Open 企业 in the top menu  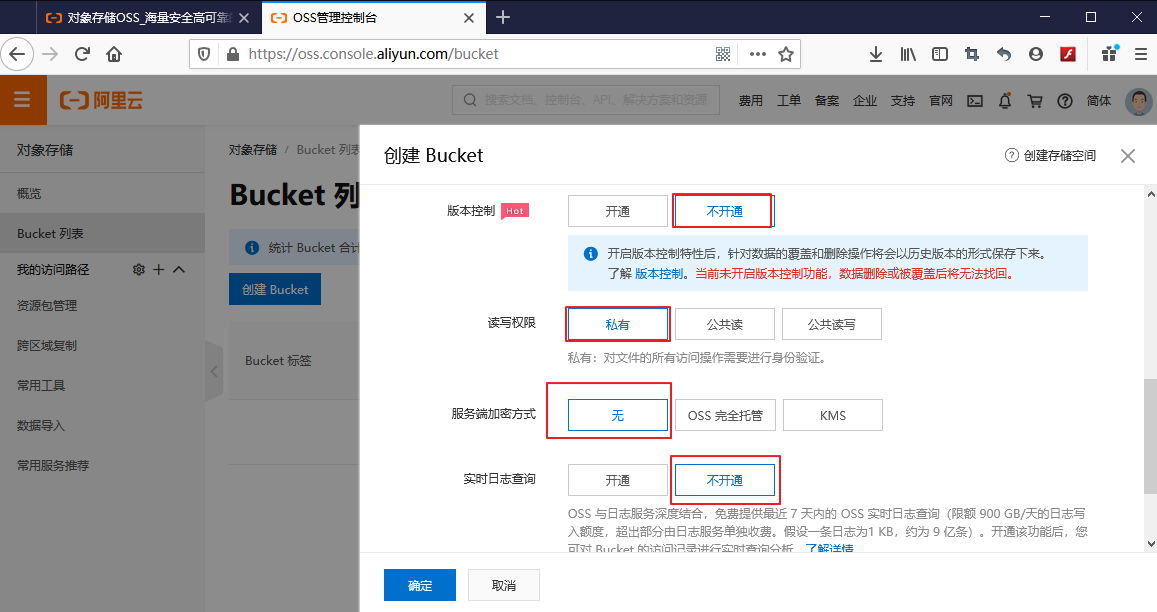865,101
